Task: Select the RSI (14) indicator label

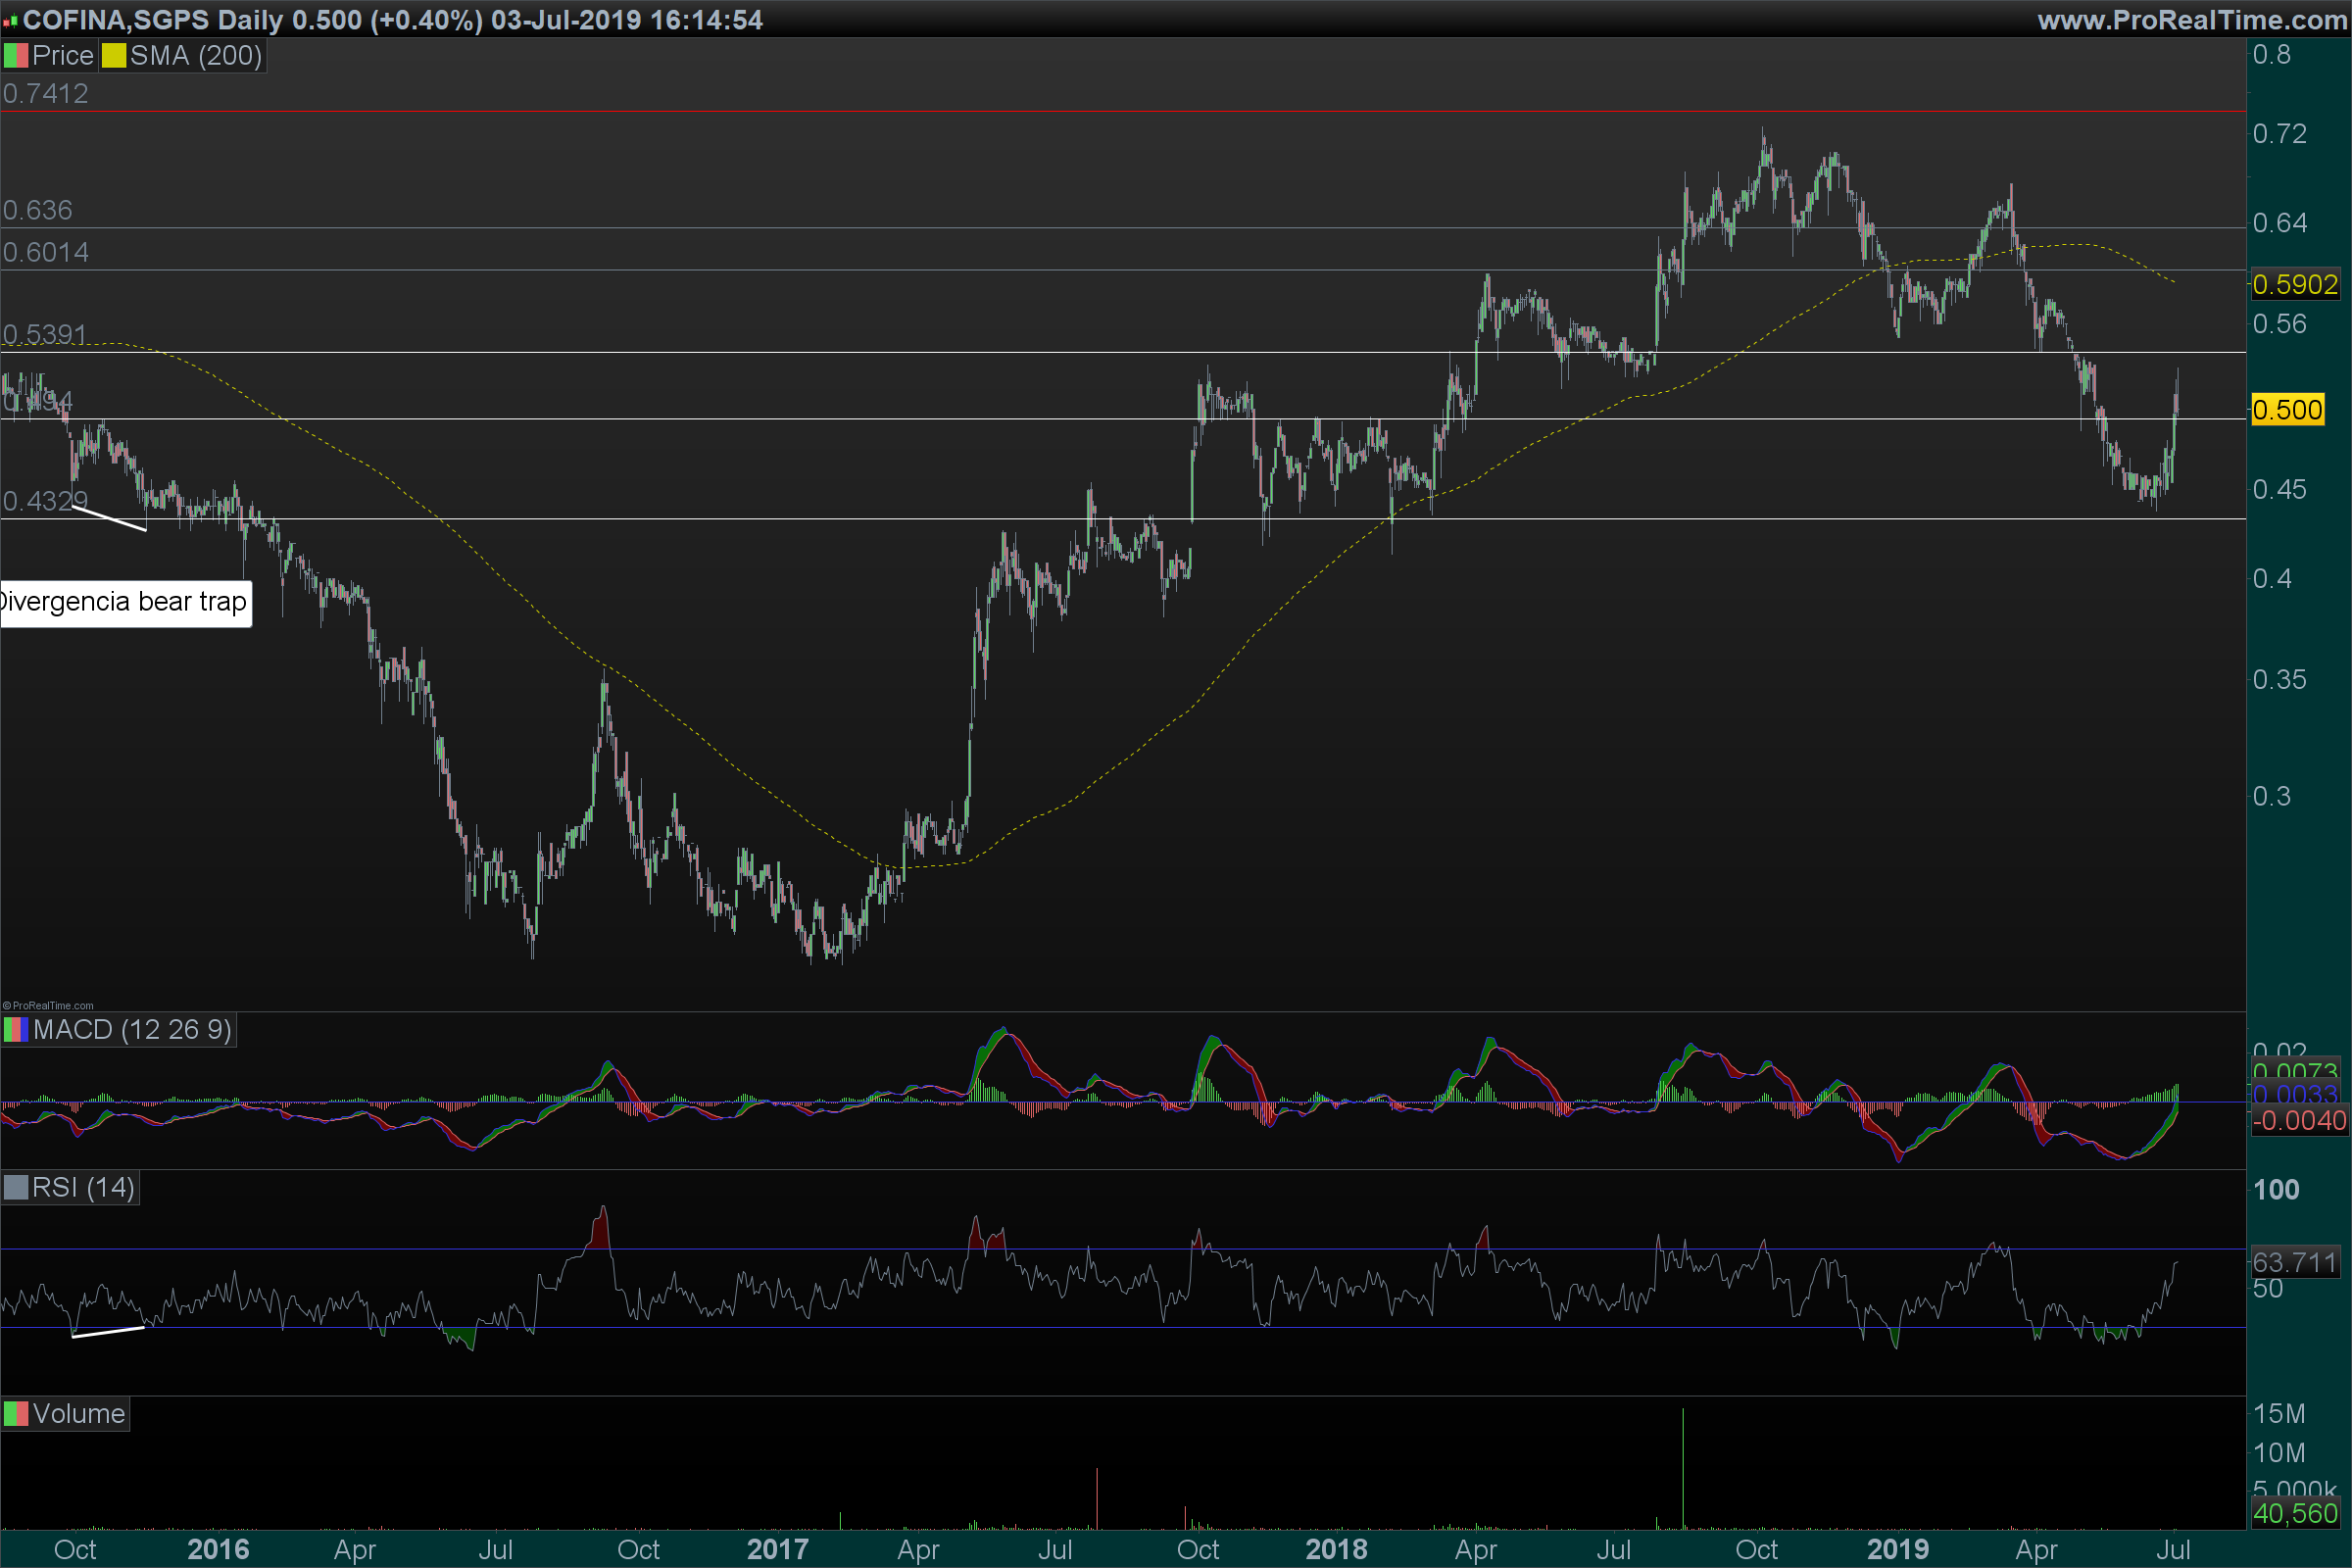Action: pyautogui.click(x=83, y=1188)
